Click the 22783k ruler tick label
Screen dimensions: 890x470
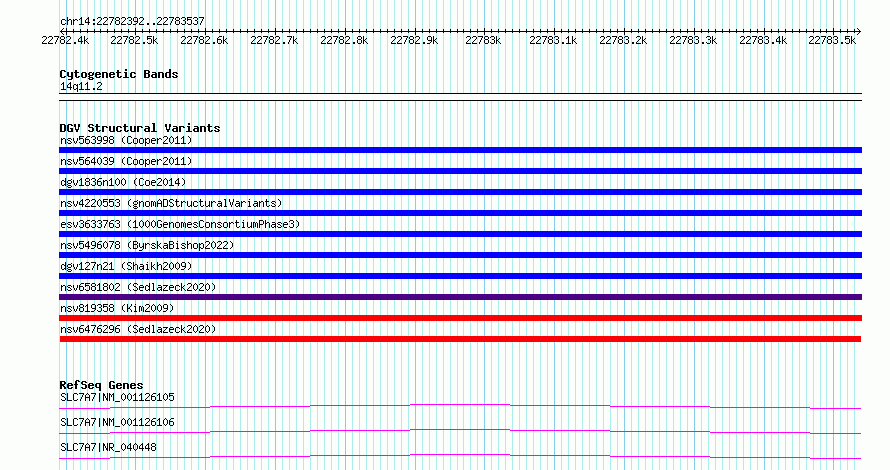(x=483, y=41)
